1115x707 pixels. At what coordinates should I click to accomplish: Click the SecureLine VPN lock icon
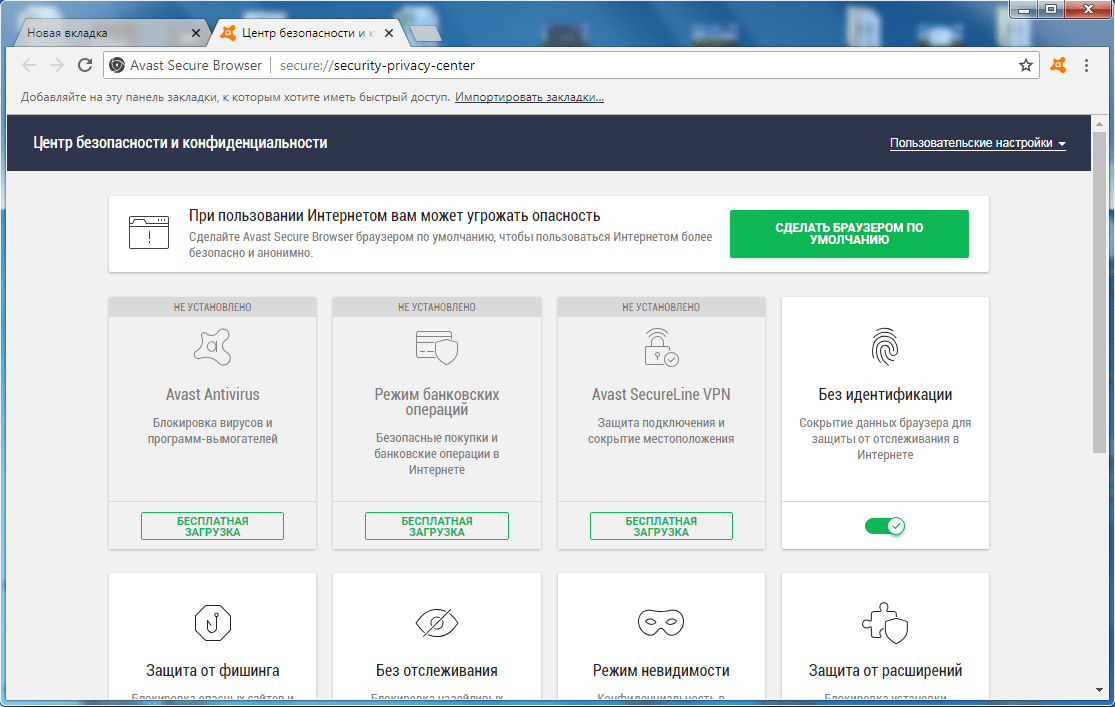point(661,347)
